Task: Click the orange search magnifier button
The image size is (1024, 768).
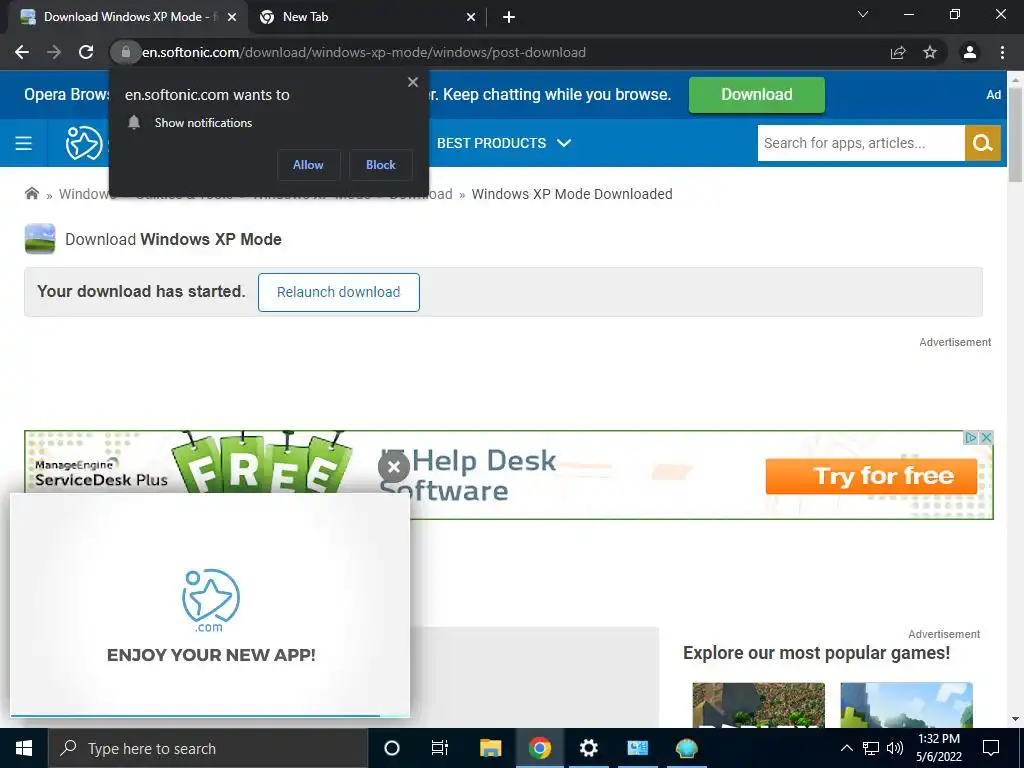Action: click(x=982, y=143)
